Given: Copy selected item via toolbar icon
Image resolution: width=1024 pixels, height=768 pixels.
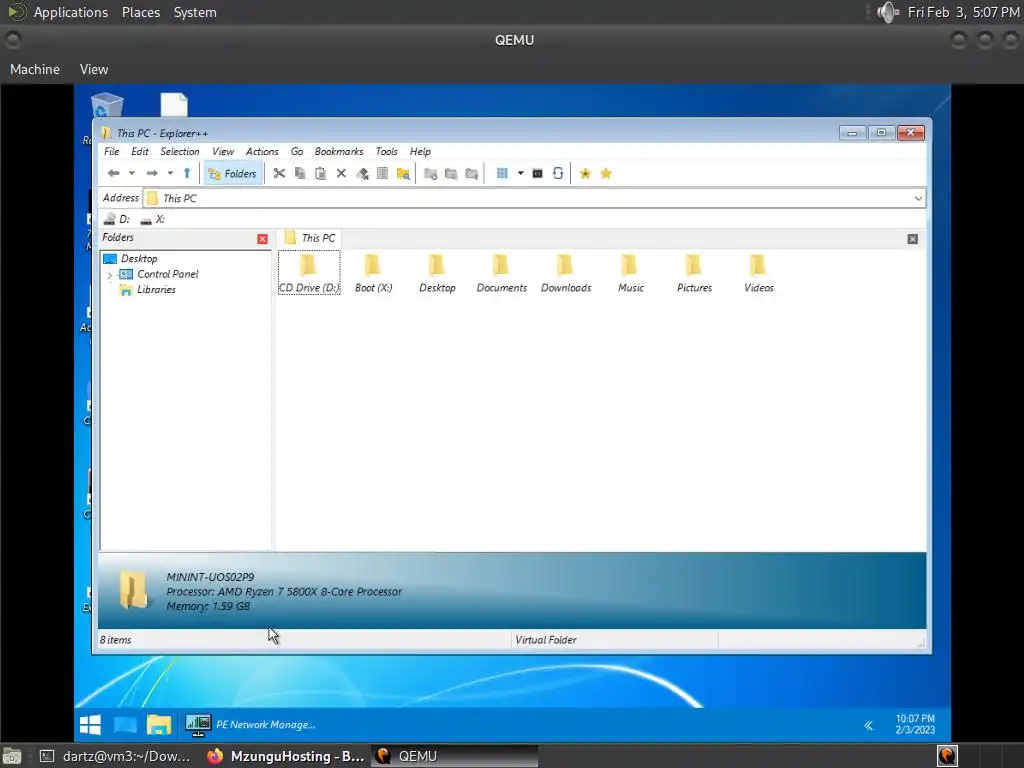Looking at the screenshot, I should (300, 174).
